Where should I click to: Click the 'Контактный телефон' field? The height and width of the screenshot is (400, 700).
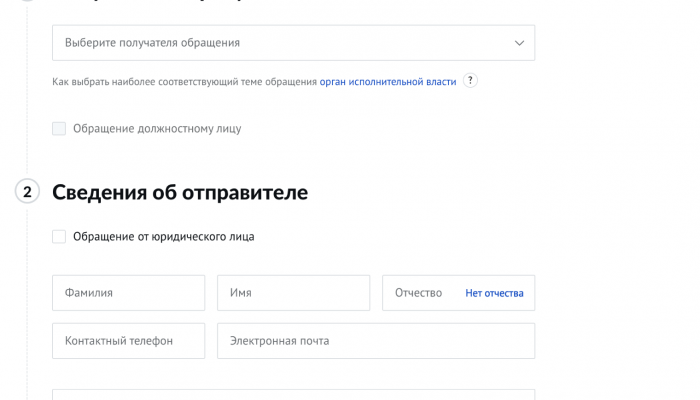(128, 341)
